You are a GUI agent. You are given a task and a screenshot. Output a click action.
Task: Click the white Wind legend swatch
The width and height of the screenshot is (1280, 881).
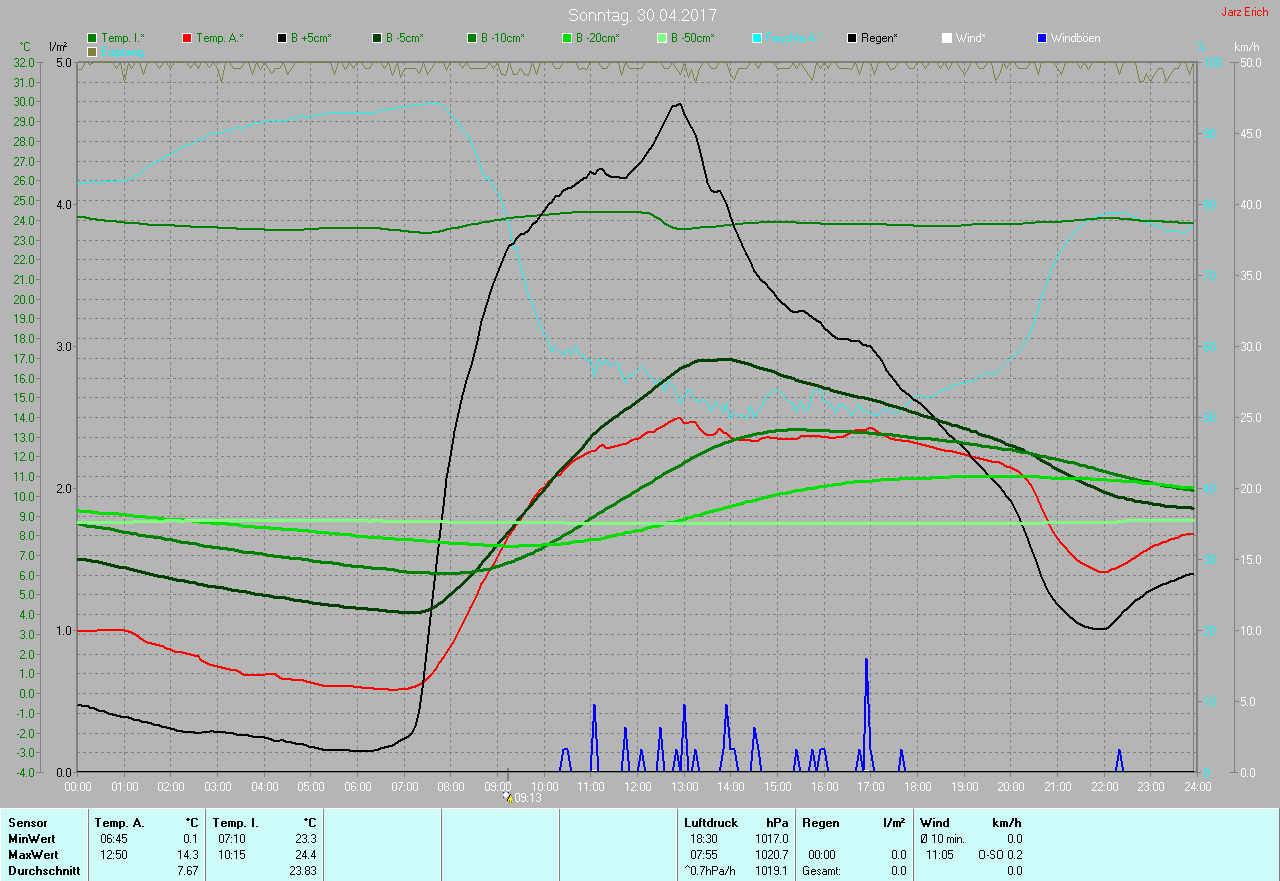click(947, 38)
